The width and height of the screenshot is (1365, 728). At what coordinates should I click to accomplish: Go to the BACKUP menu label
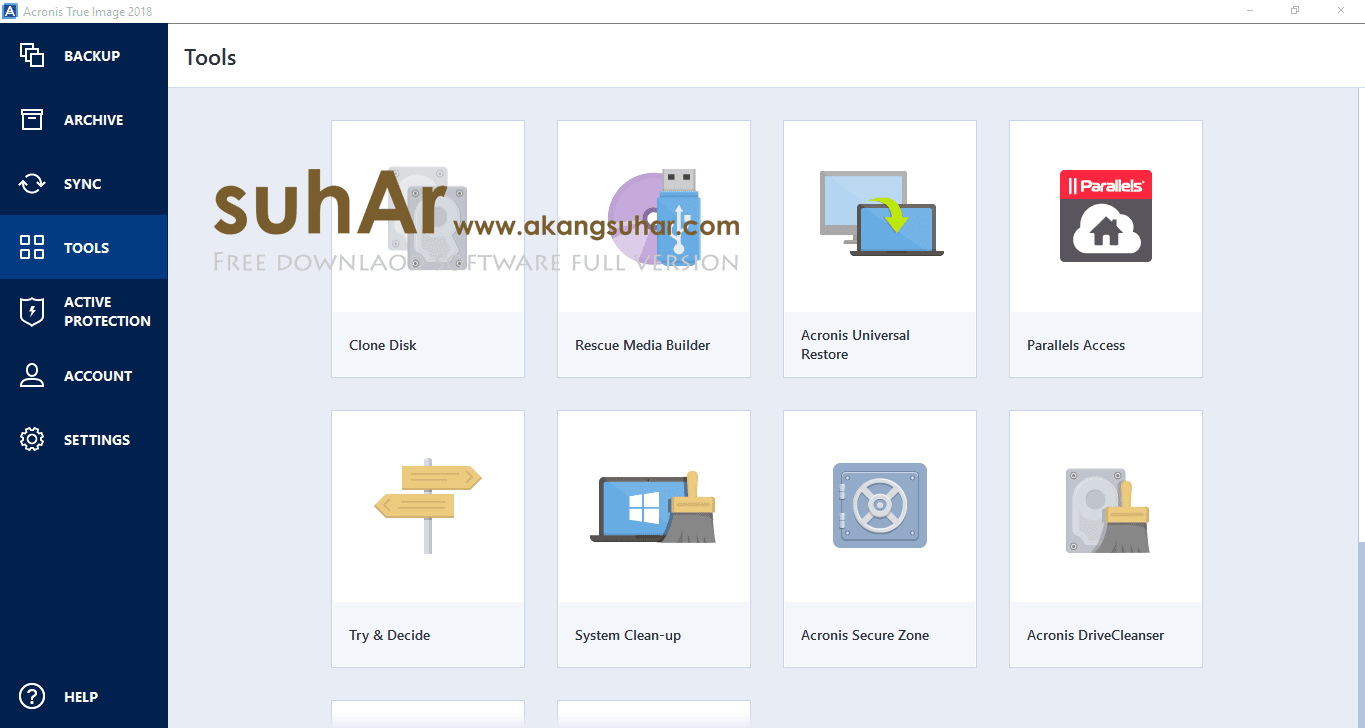click(92, 56)
